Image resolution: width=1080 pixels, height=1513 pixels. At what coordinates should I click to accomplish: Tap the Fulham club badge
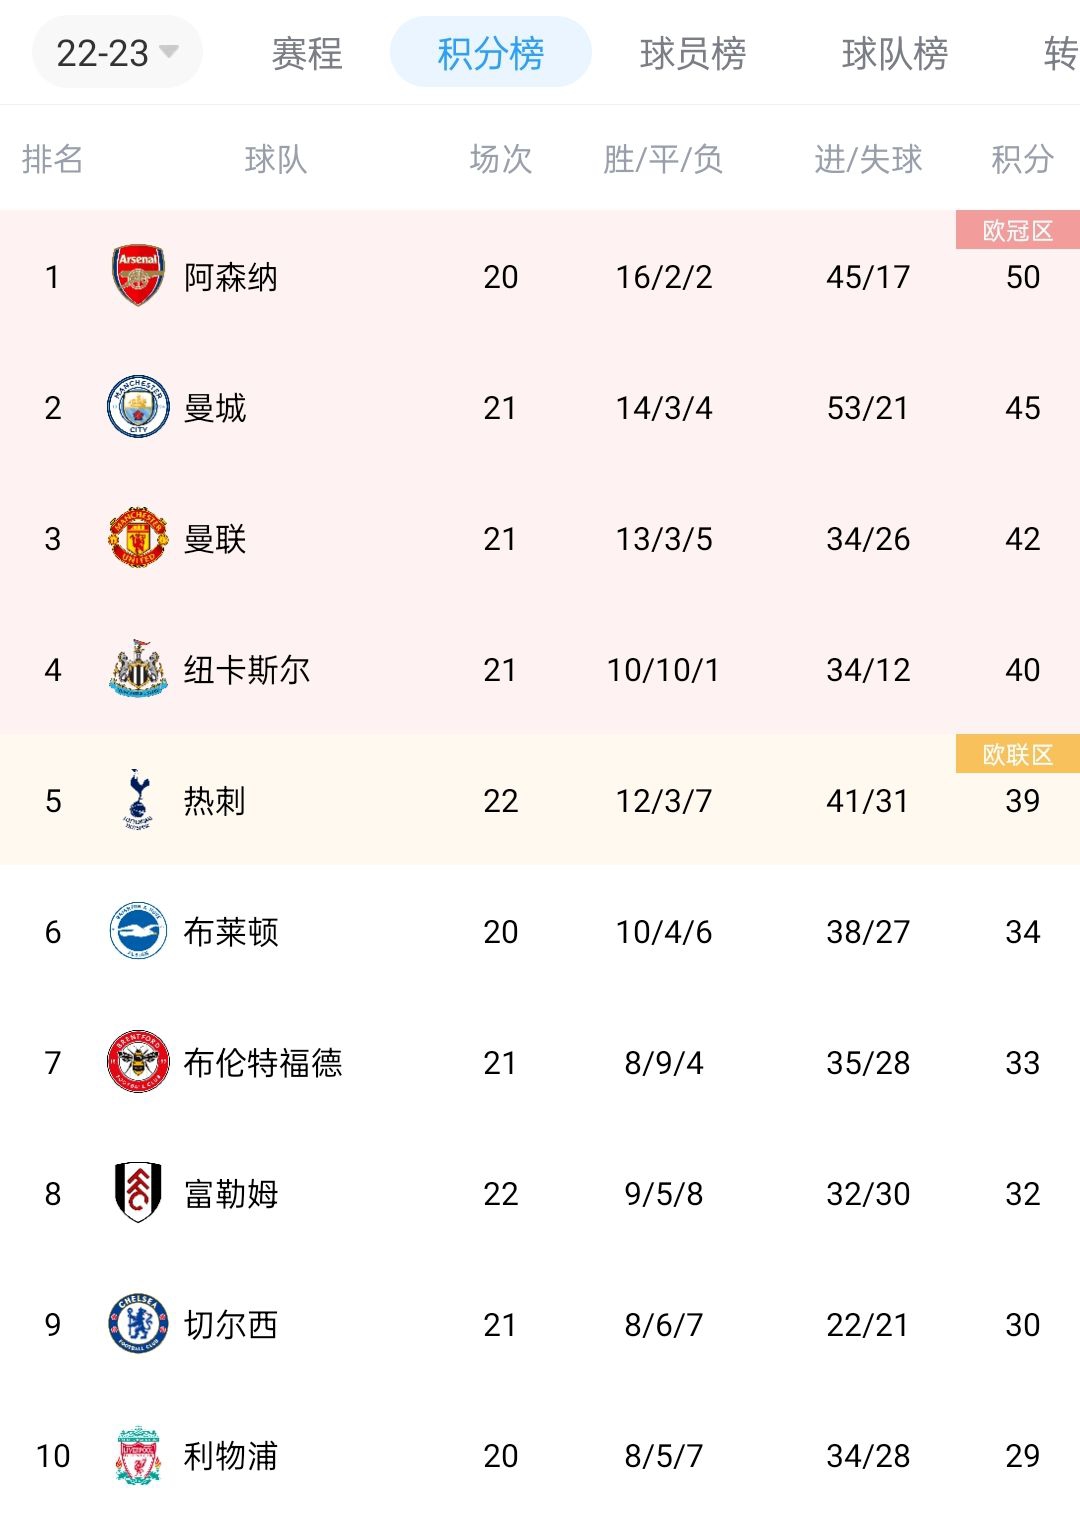coord(138,1193)
